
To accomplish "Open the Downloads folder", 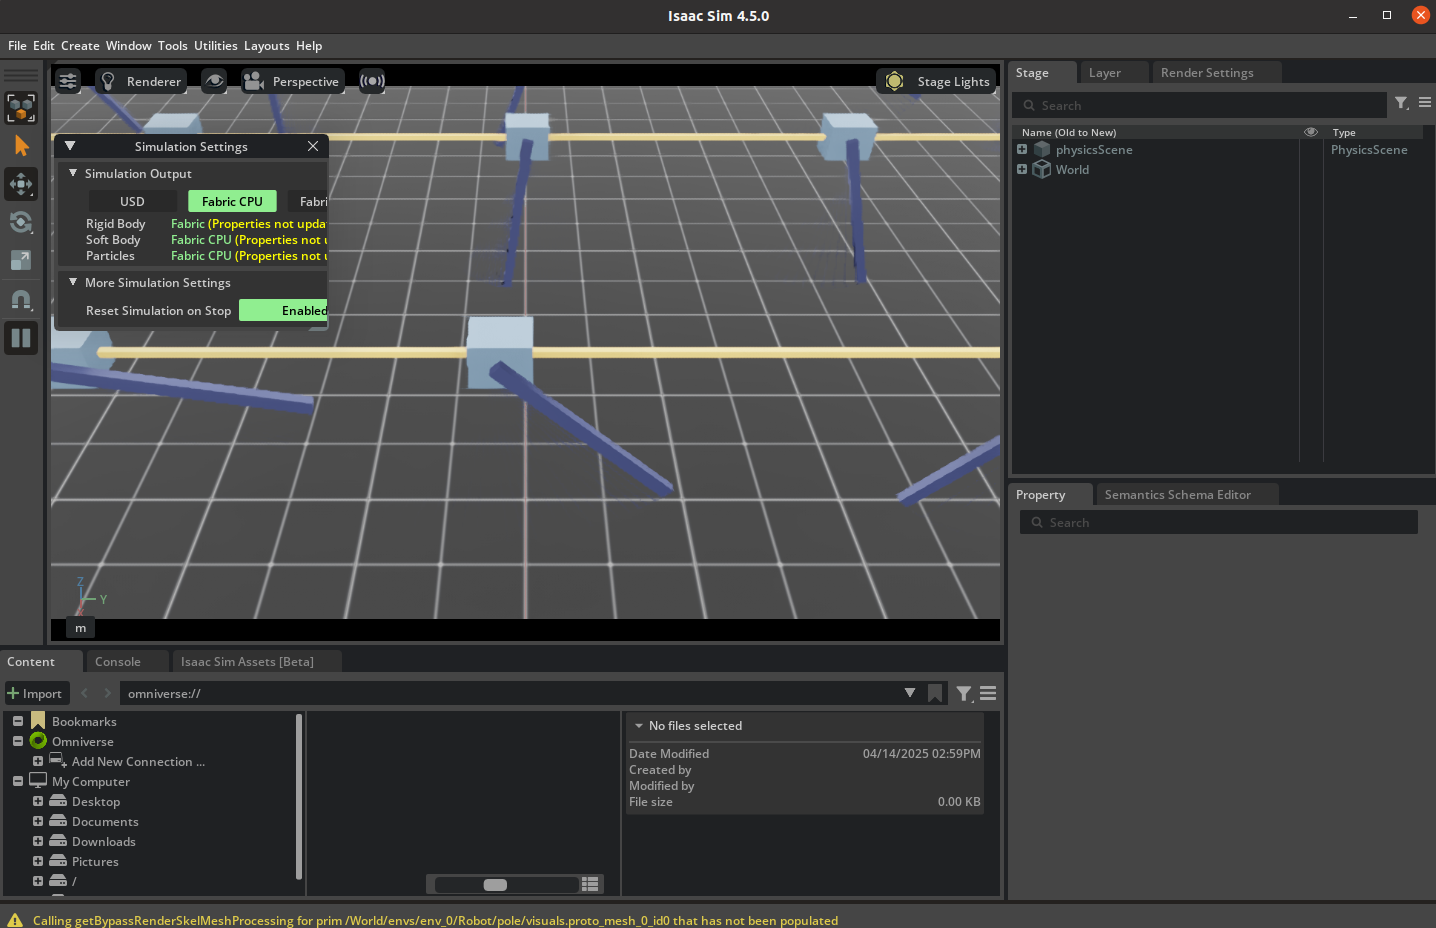I will (103, 842).
